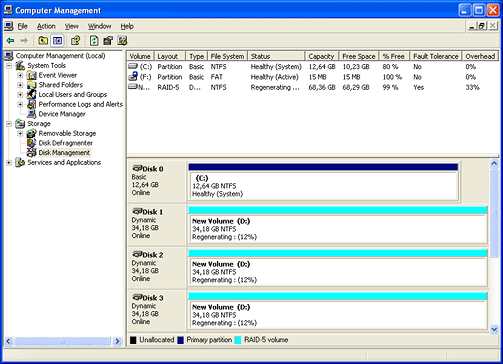Sort by the Status column header
The image size is (503, 364).
[x=276, y=56]
